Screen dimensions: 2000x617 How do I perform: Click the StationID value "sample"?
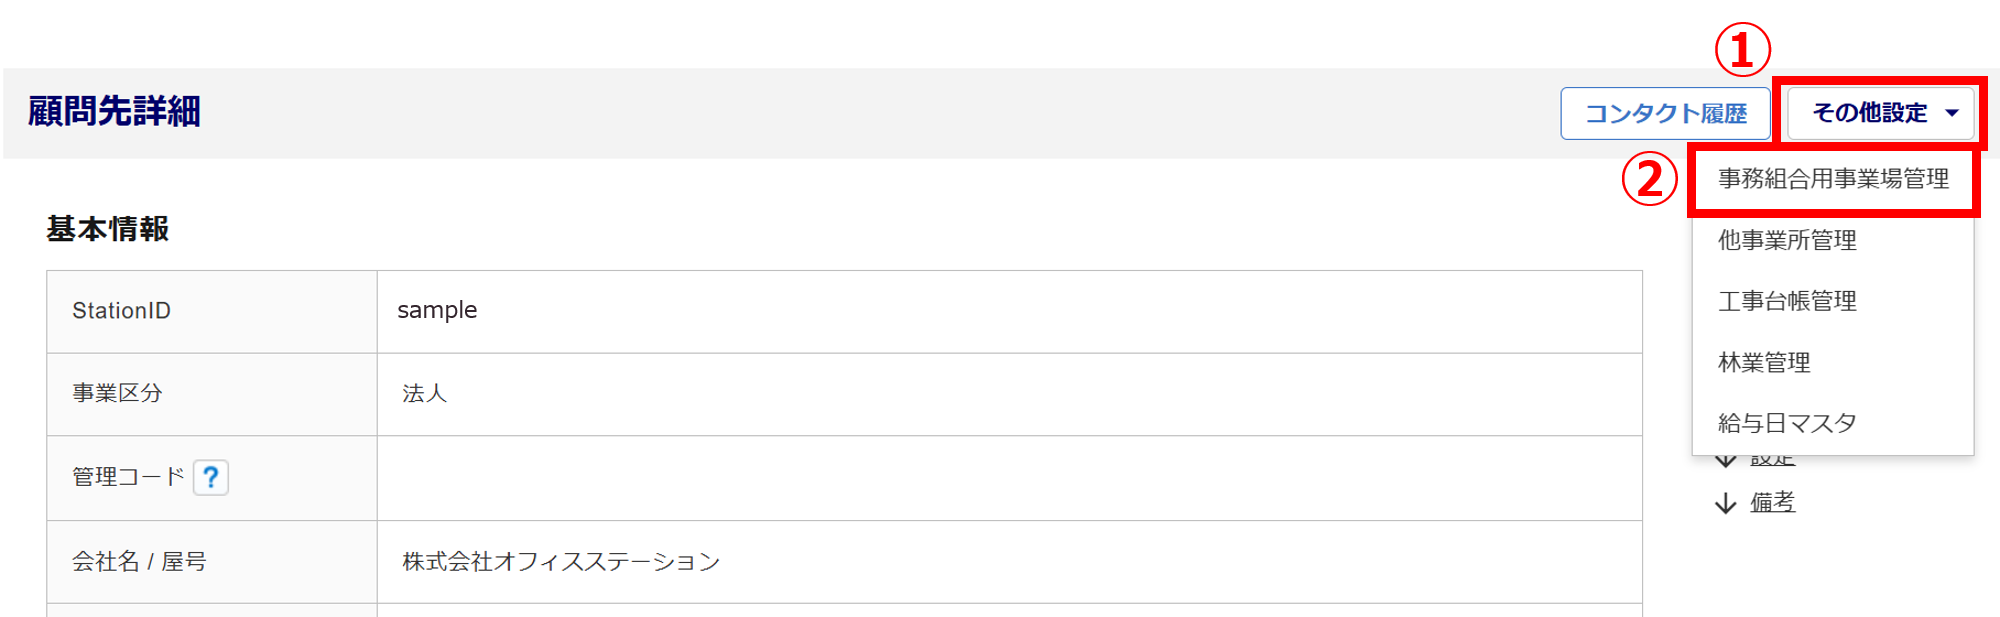point(437,310)
